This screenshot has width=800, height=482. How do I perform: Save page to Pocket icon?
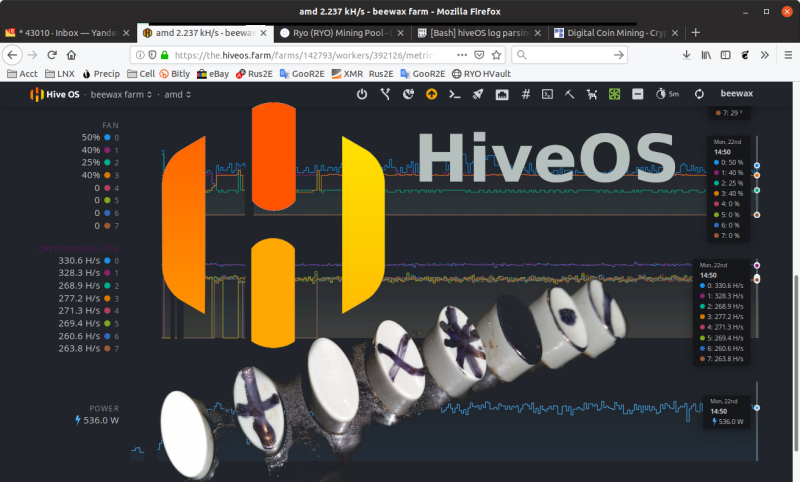pyautogui.click(x=479, y=55)
